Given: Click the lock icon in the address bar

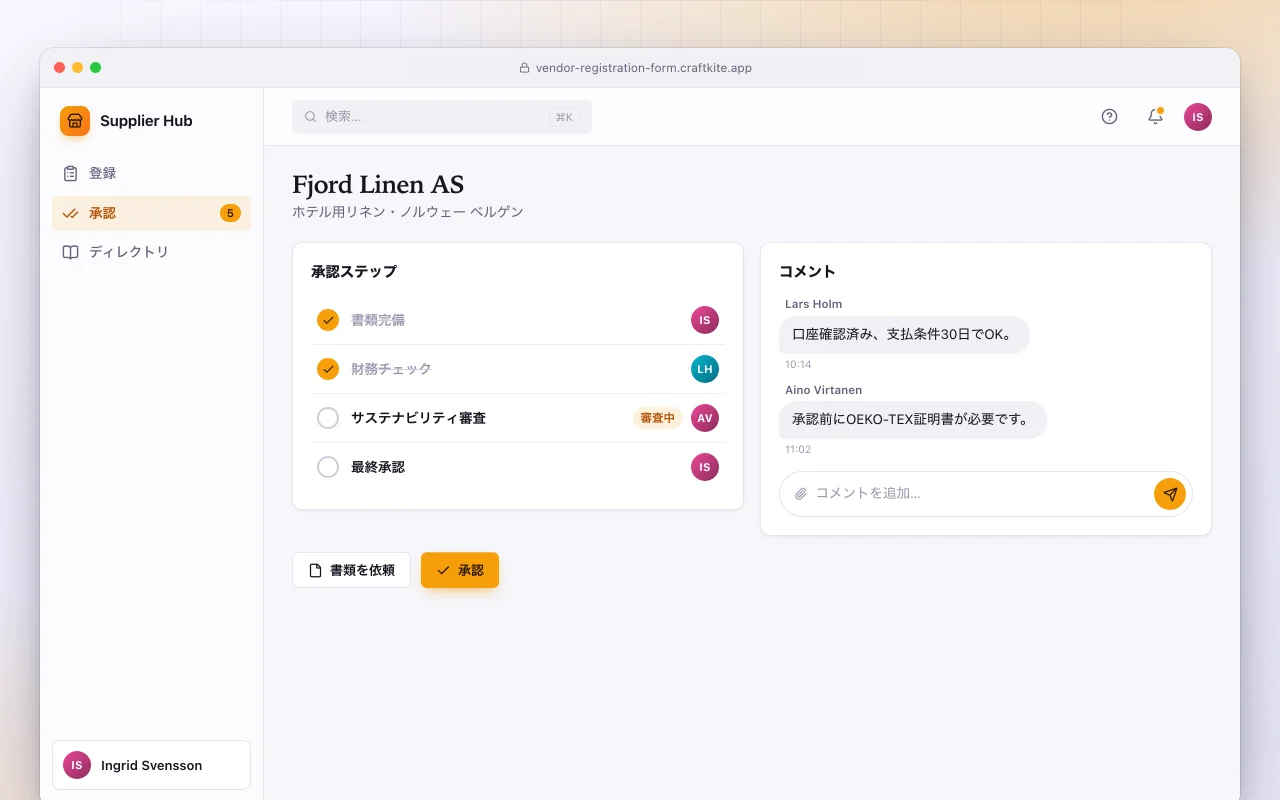Looking at the screenshot, I should pos(524,68).
